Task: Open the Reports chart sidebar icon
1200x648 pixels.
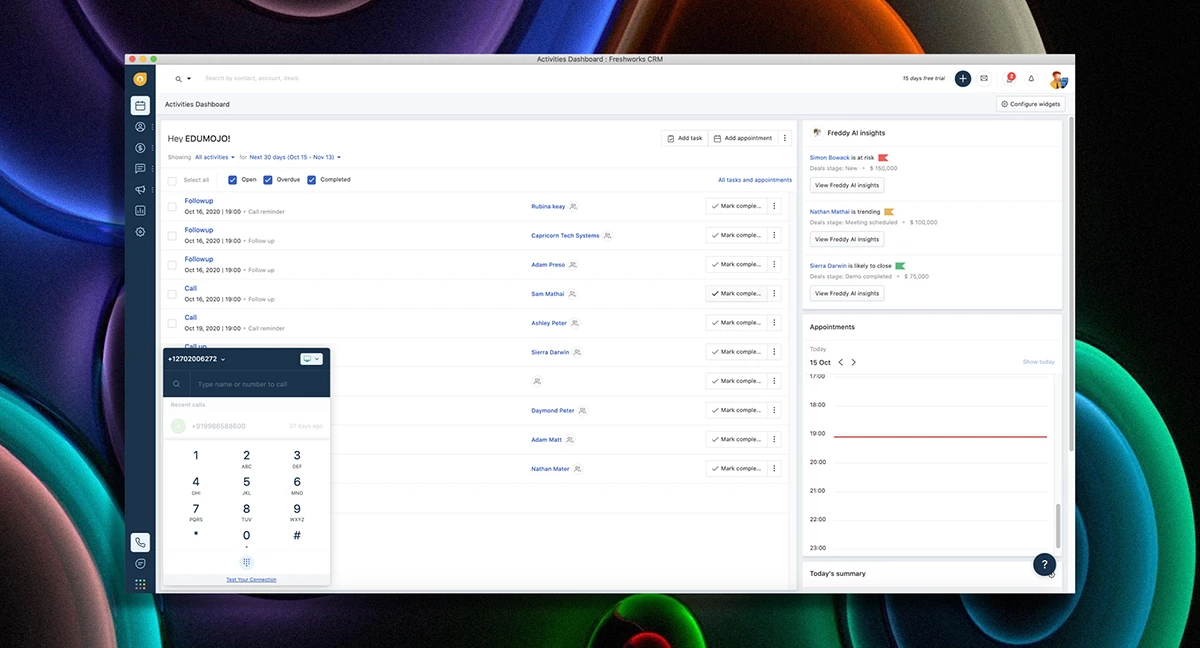Action: [x=140, y=211]
